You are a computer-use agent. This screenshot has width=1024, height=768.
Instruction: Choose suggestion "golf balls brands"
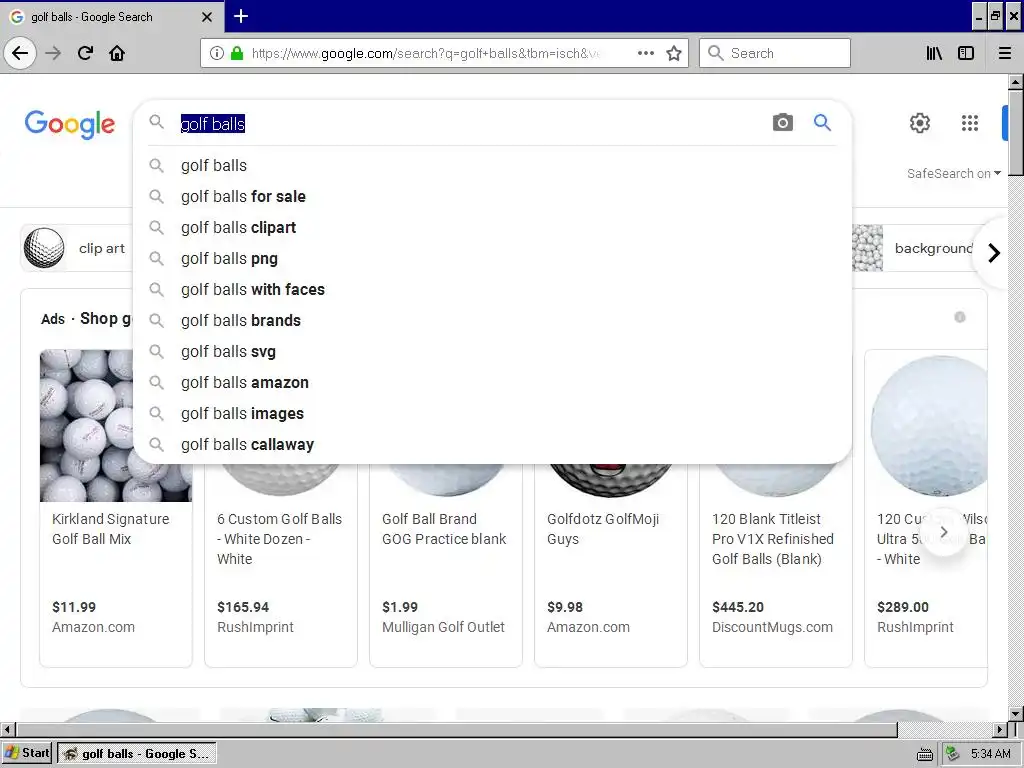coord(493,321)
